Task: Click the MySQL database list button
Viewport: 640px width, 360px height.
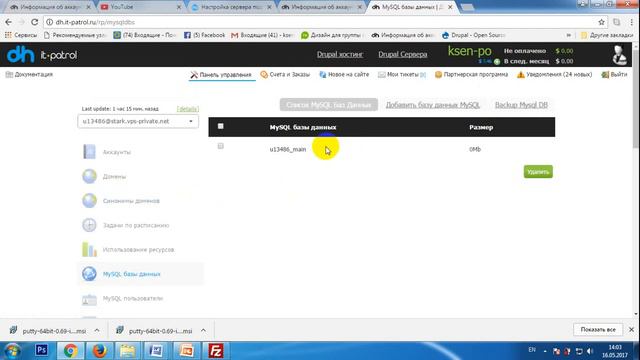Action: coord(329,105)
